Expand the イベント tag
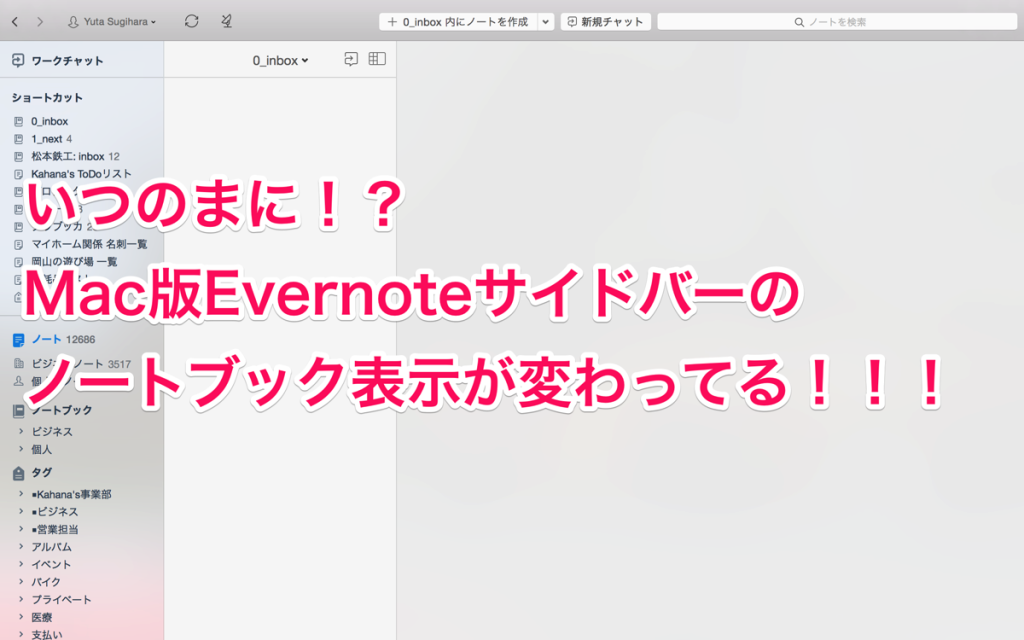This screenshot has width=1024, height=640. tap(21, 564)
